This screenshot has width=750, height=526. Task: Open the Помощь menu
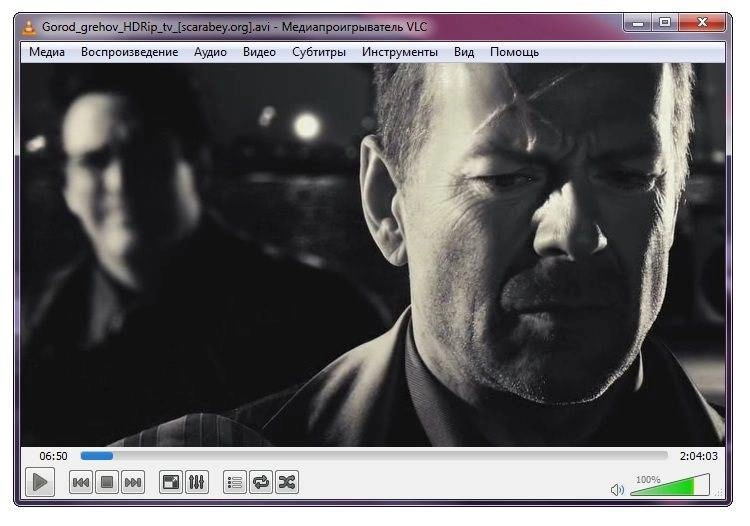(515, 52)
